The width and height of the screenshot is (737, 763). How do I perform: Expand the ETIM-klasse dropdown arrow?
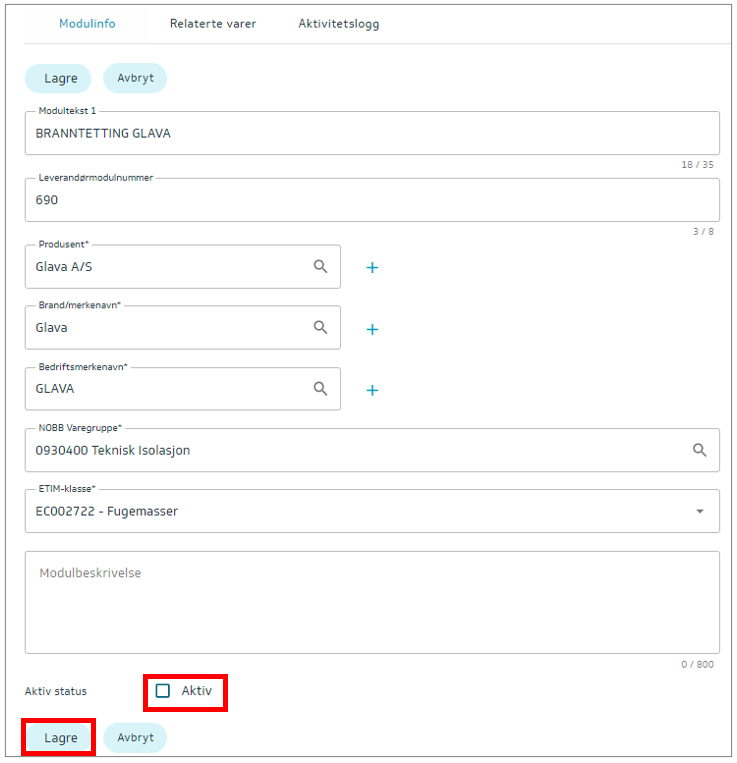(x=699, y=512)
